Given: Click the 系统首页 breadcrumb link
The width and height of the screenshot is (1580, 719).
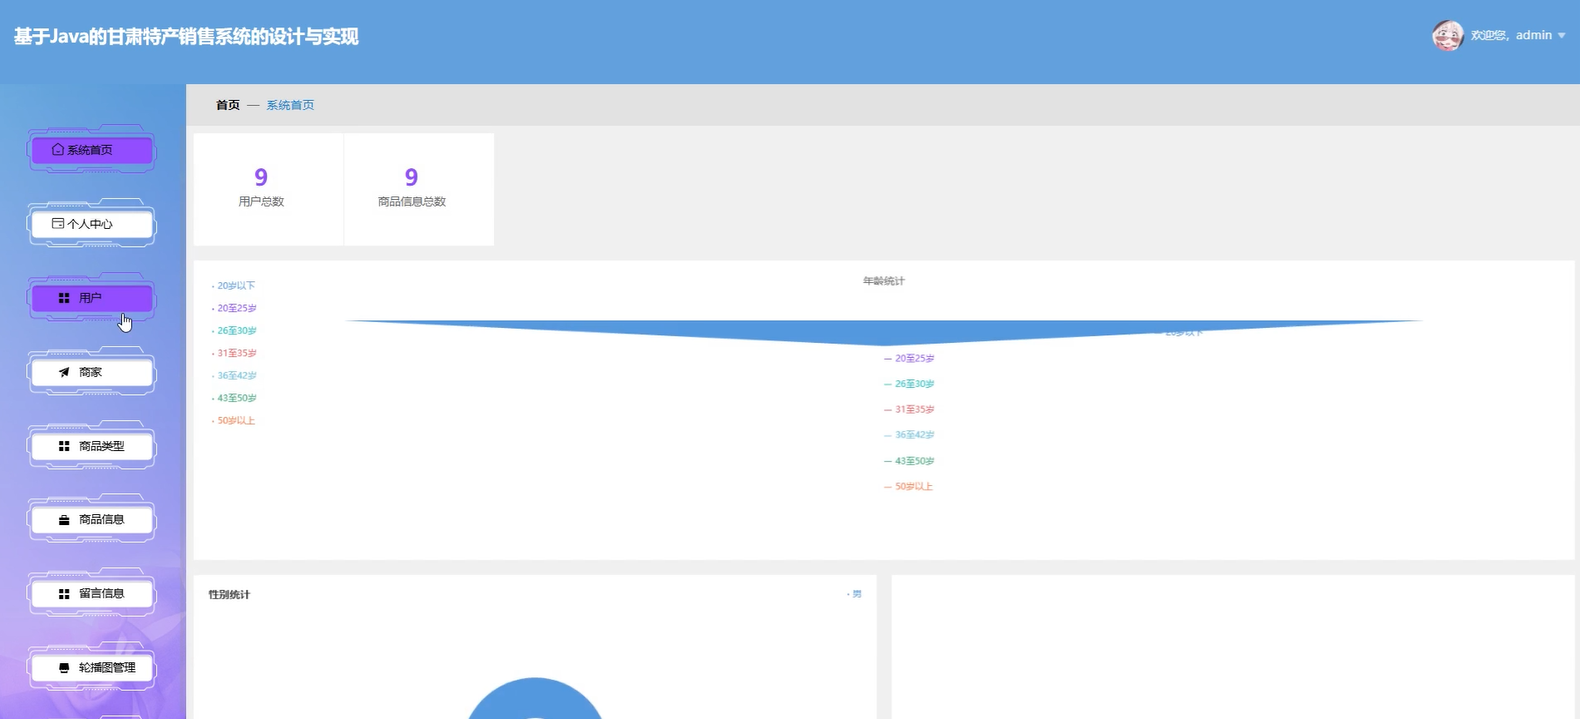Looking at the screenshot, I should [290, 105].
